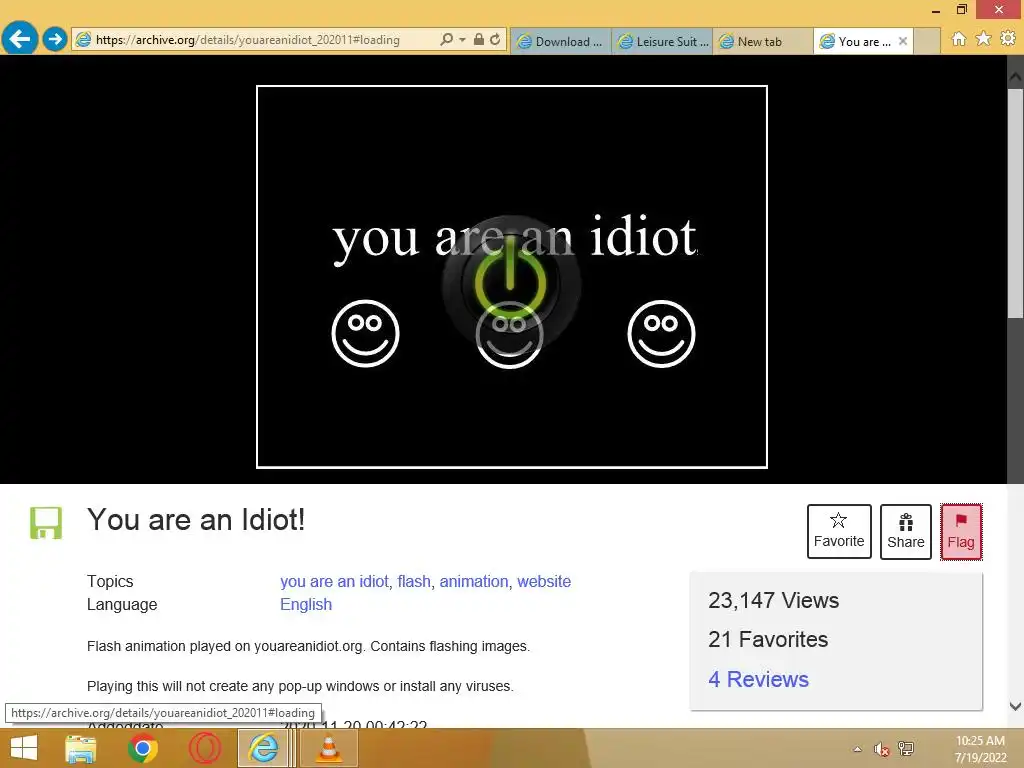
Task: Click the page scrollbar up arrow
Action: [x=1016, y=76]
